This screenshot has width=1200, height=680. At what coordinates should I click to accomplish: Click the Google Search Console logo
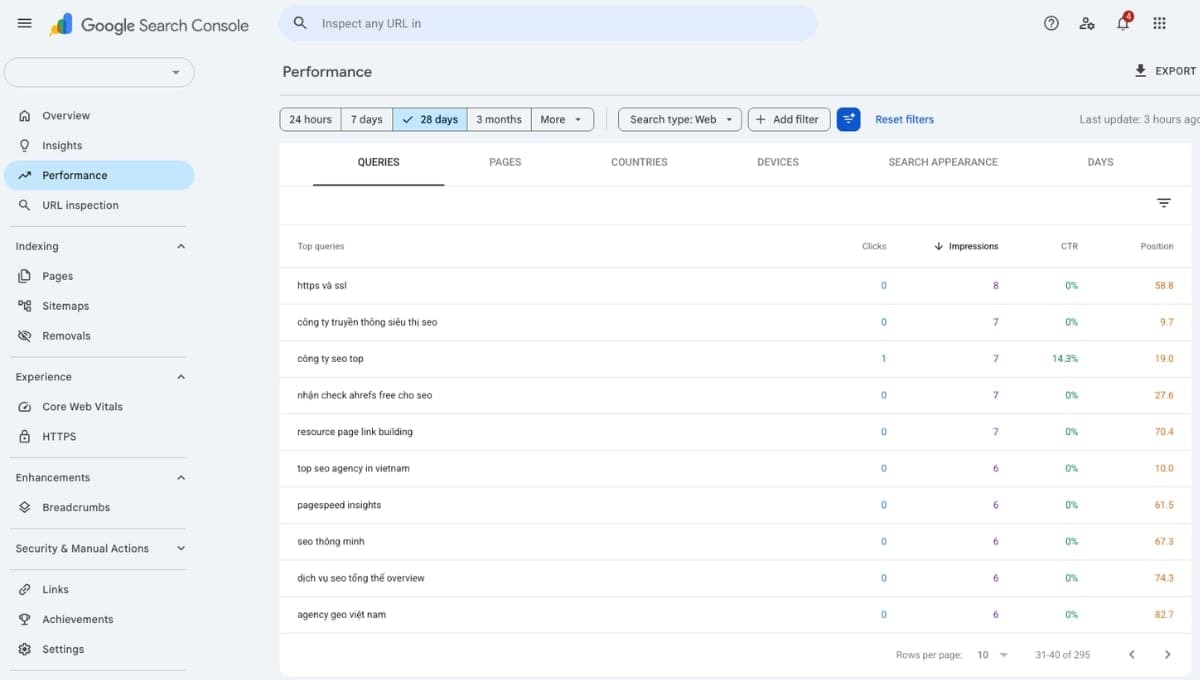coord(149,25)
